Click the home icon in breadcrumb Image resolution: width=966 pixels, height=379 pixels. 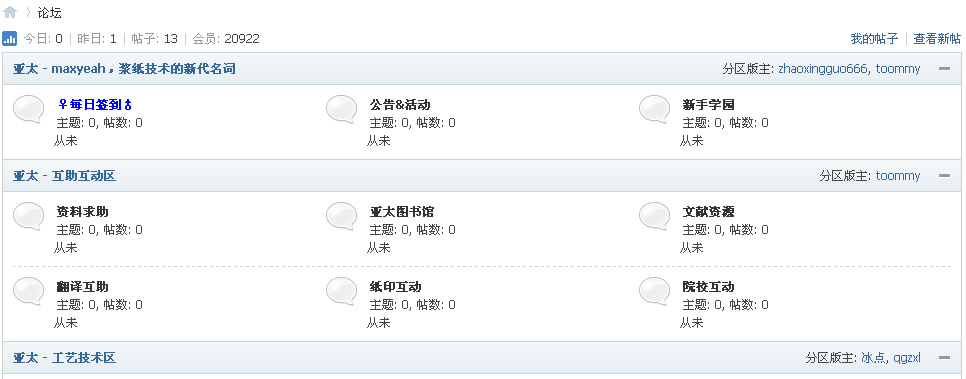10,12
